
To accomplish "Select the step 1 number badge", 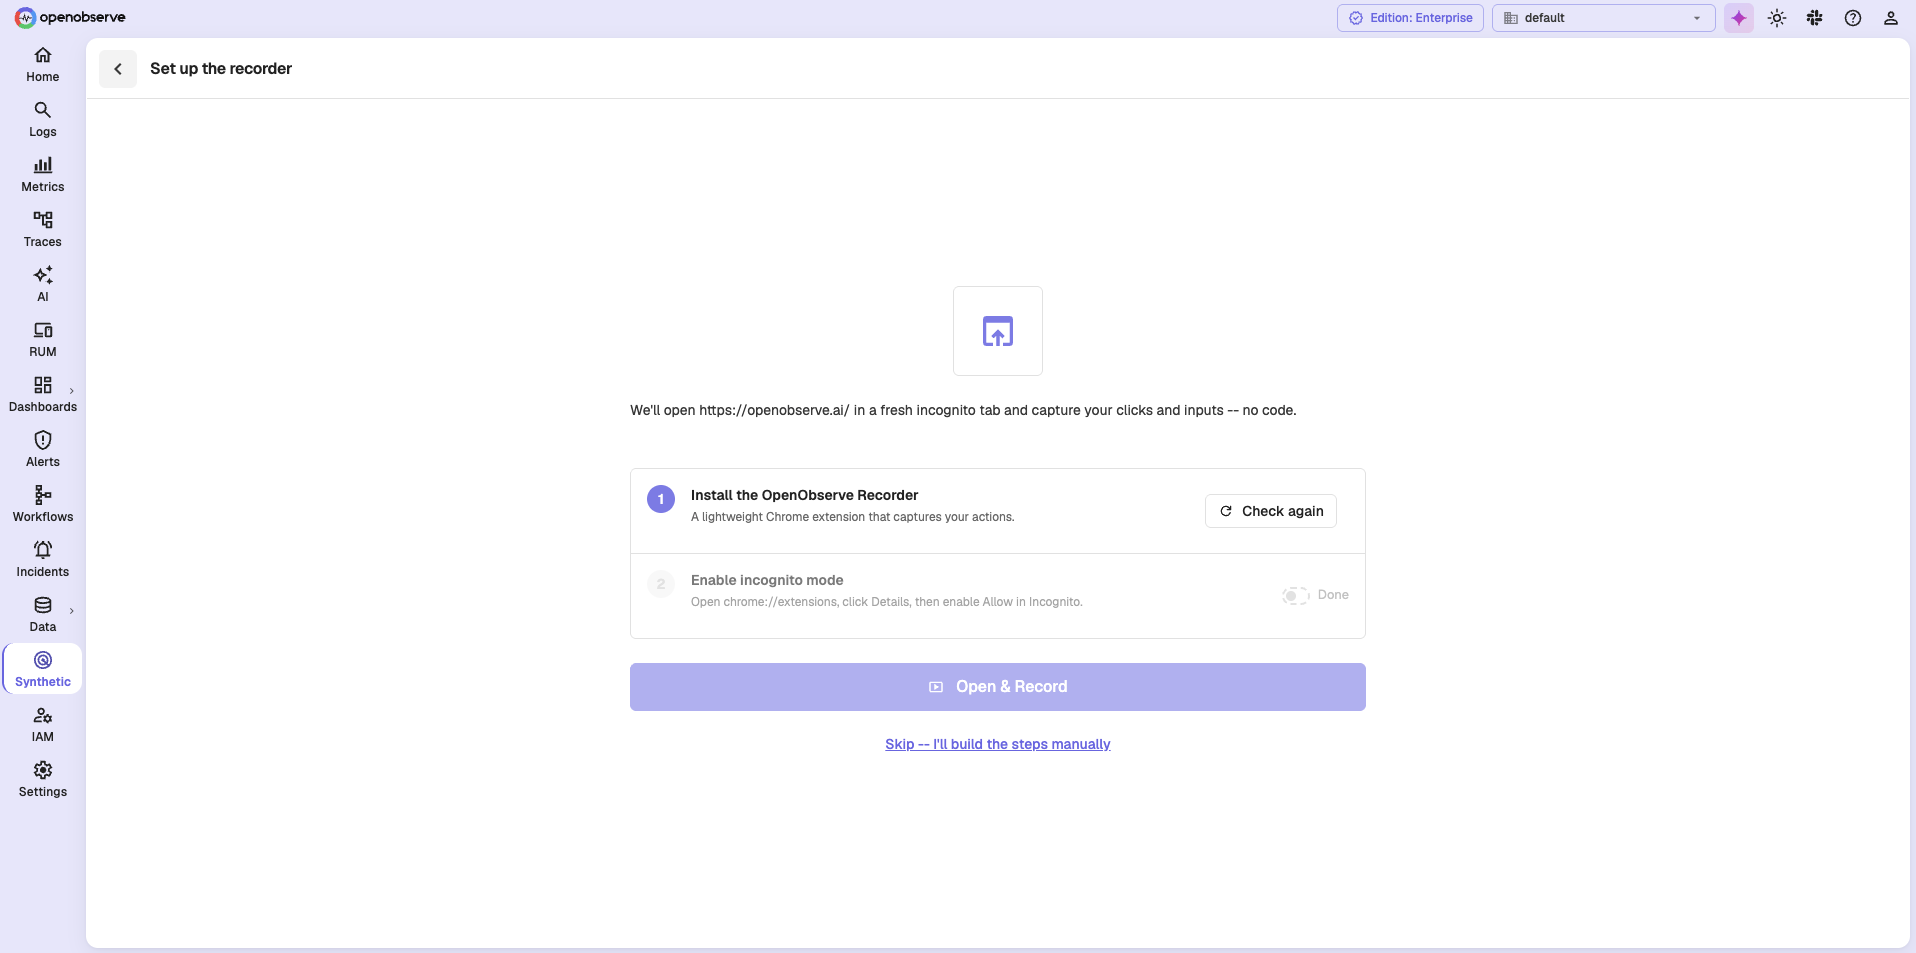I will pos(661,499).
